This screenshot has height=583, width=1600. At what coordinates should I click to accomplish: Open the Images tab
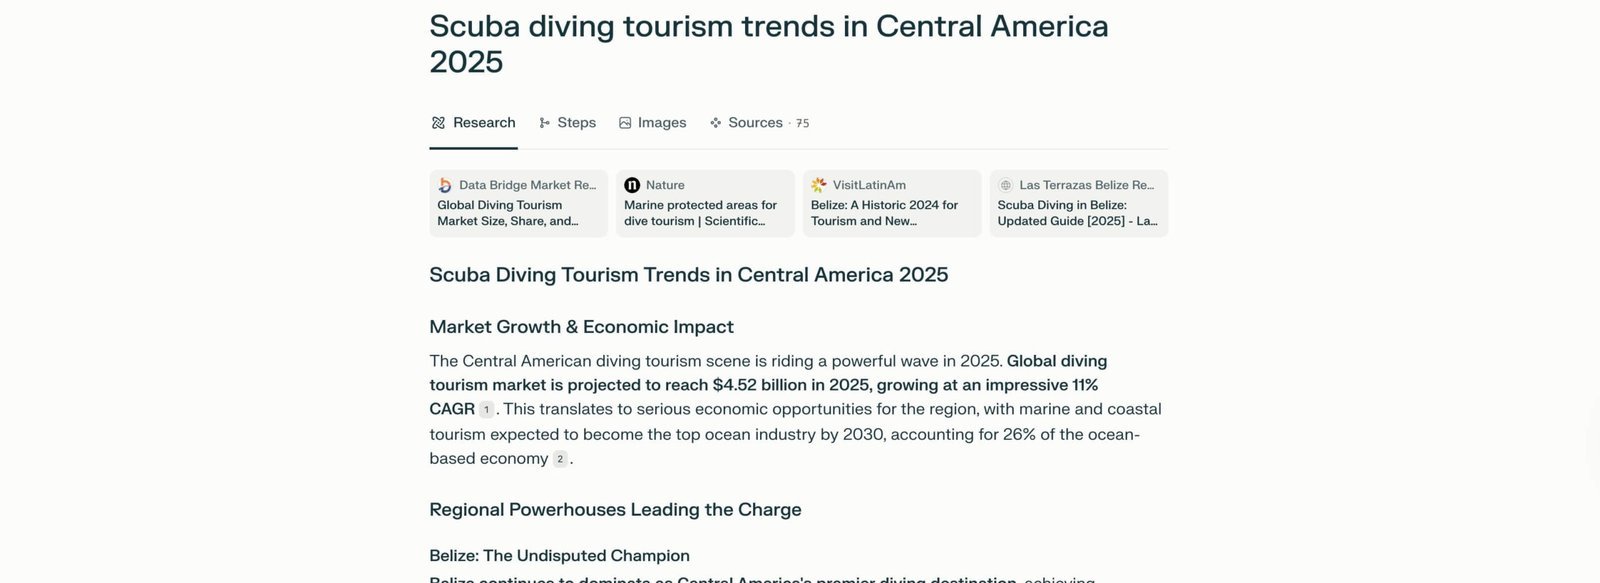(x=652, y=123)
